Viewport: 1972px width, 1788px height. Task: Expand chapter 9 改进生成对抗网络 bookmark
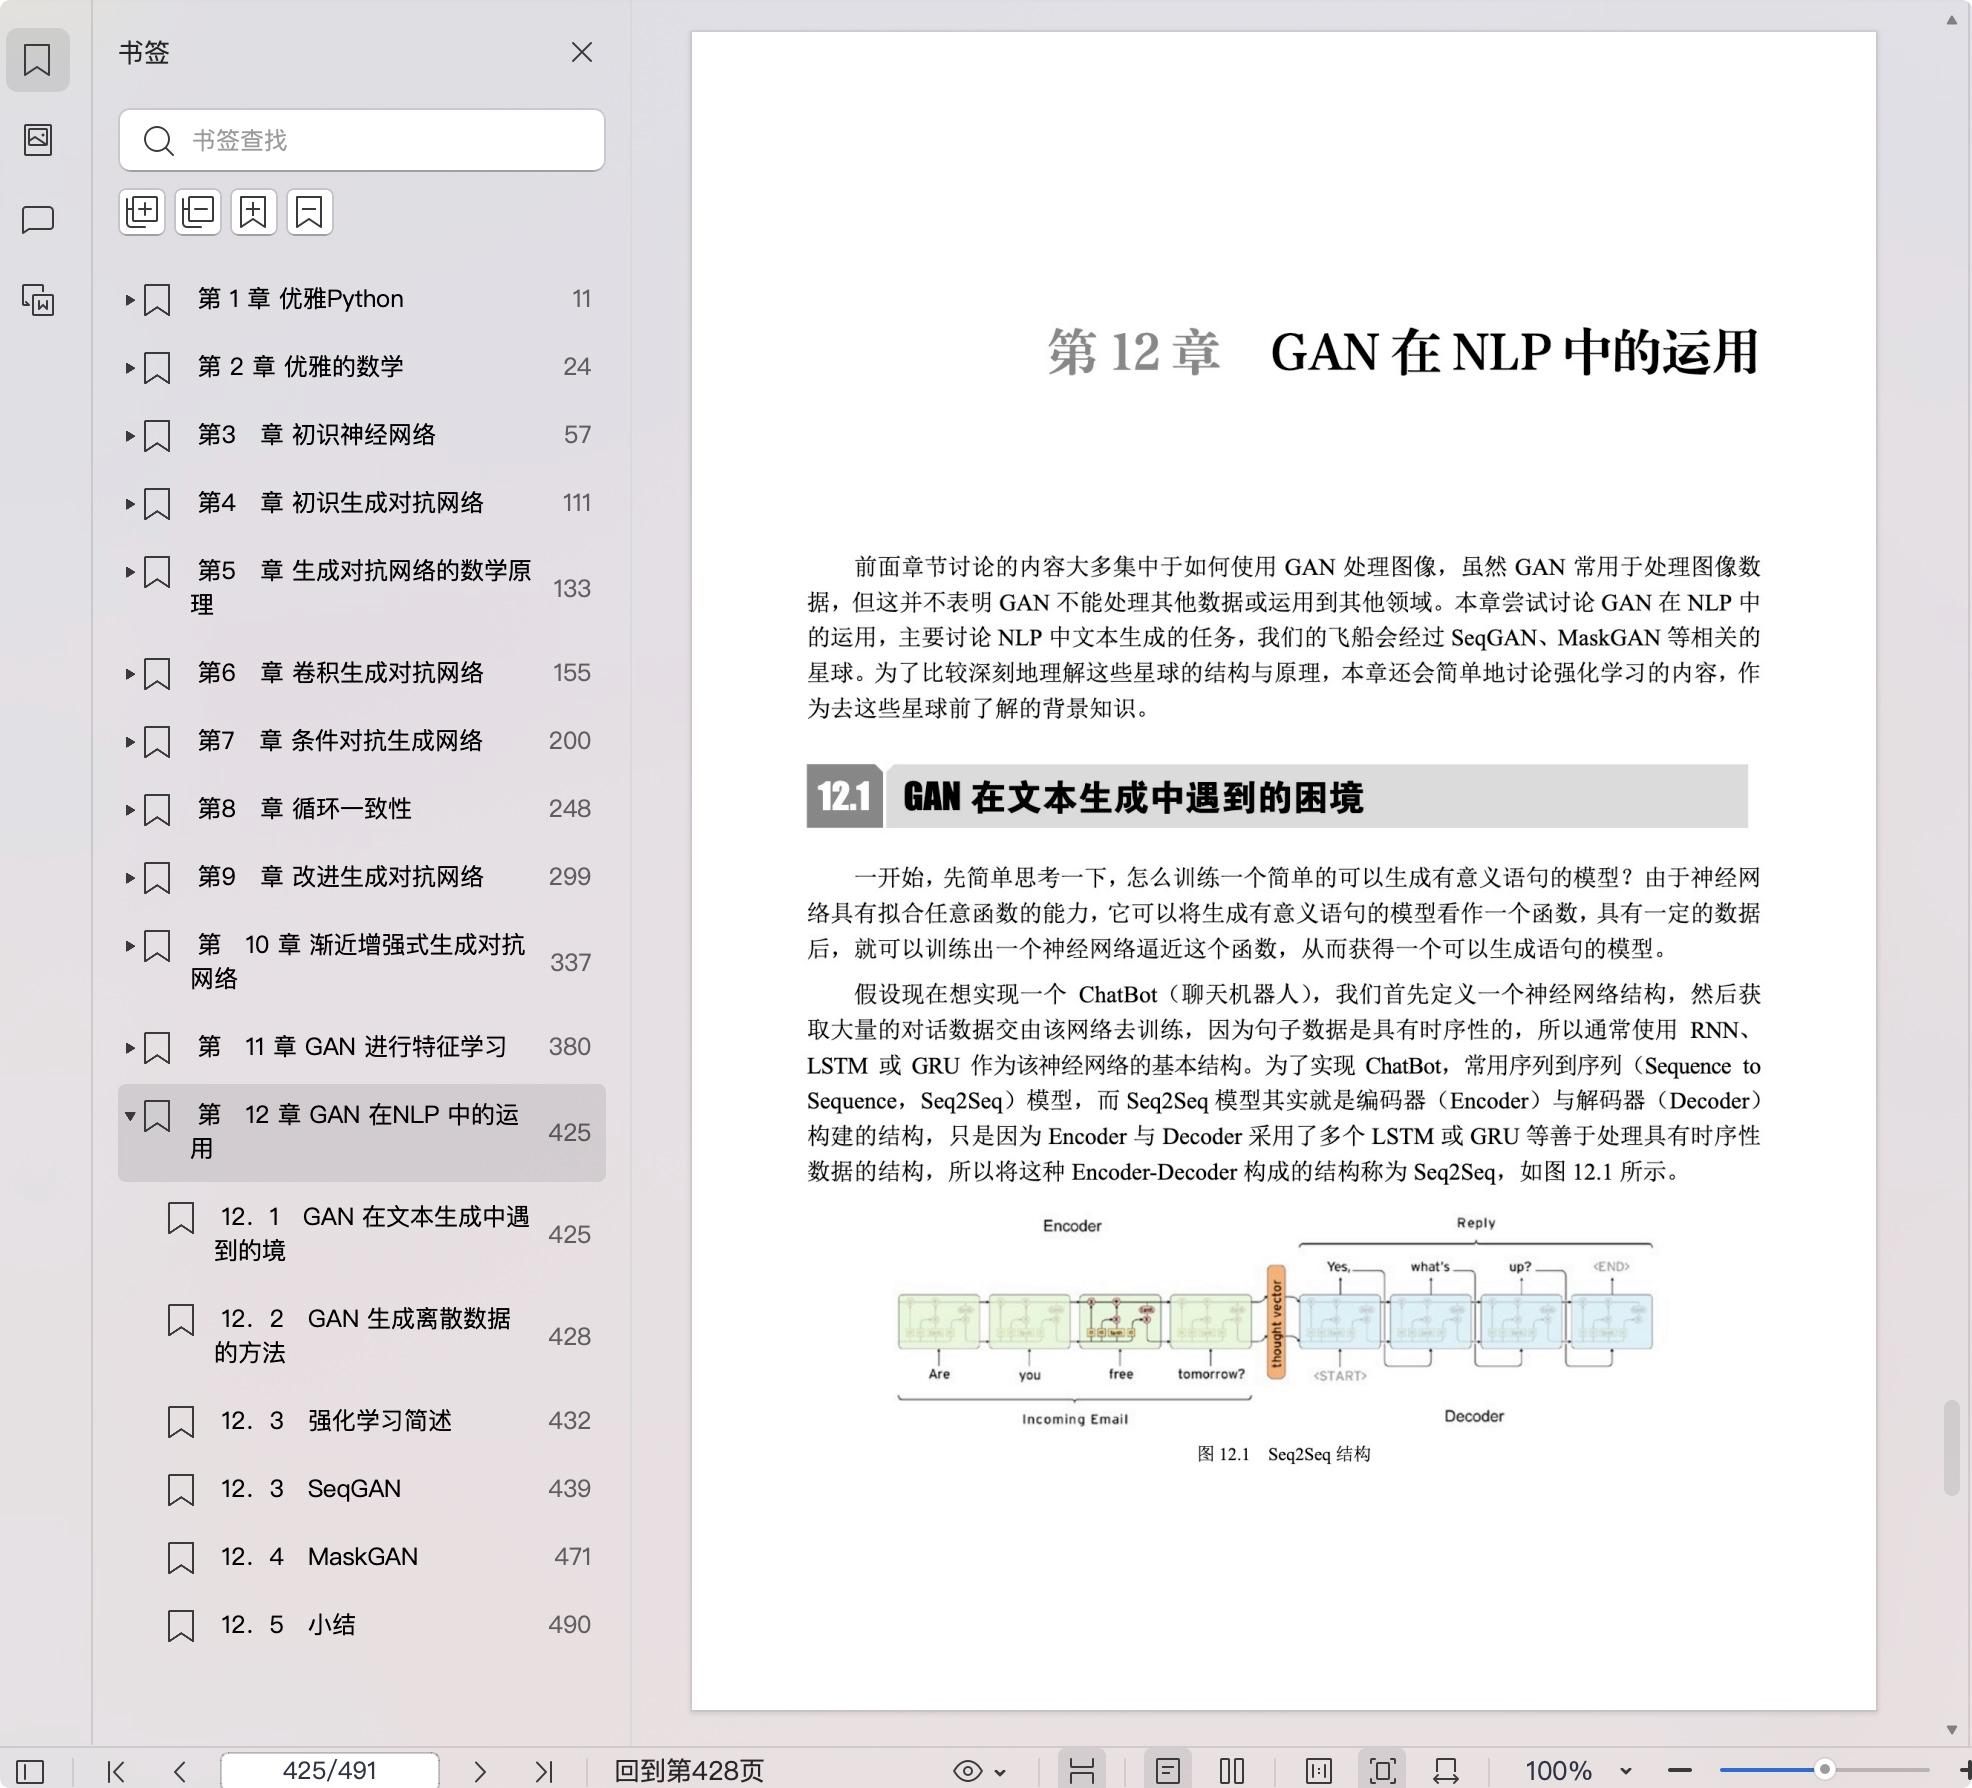tap(130, 877)
